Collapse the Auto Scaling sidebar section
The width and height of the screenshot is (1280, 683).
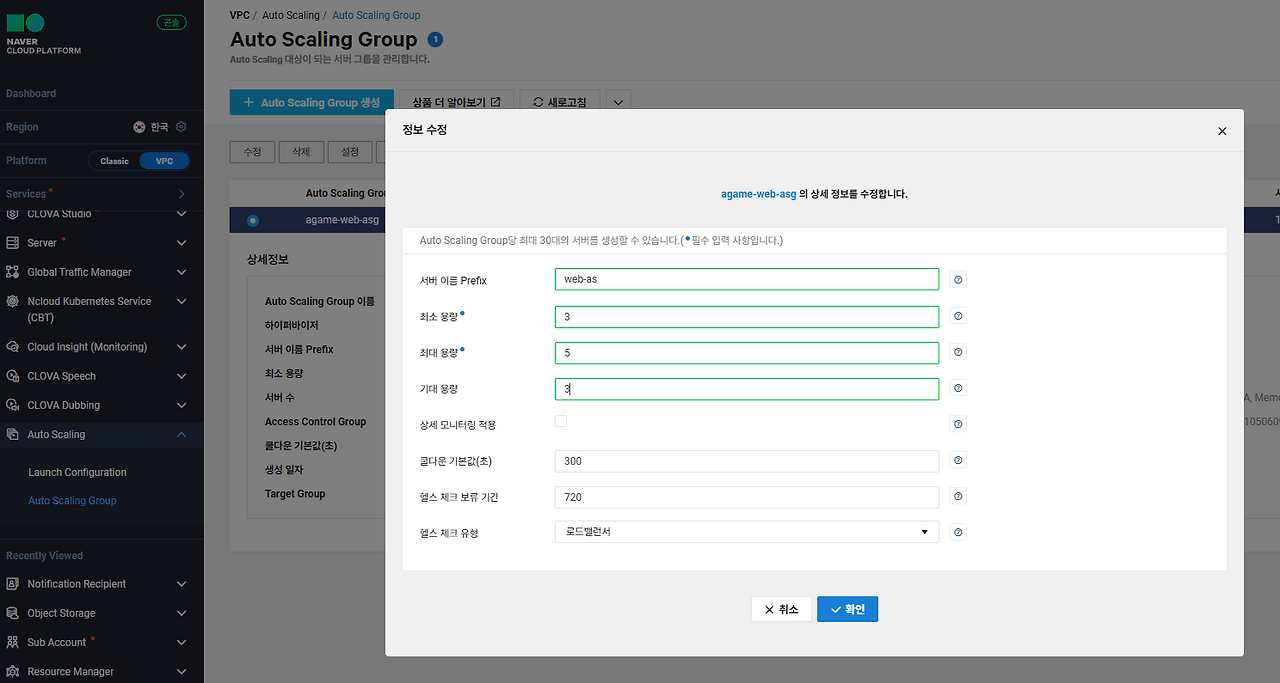coord(181,435)
